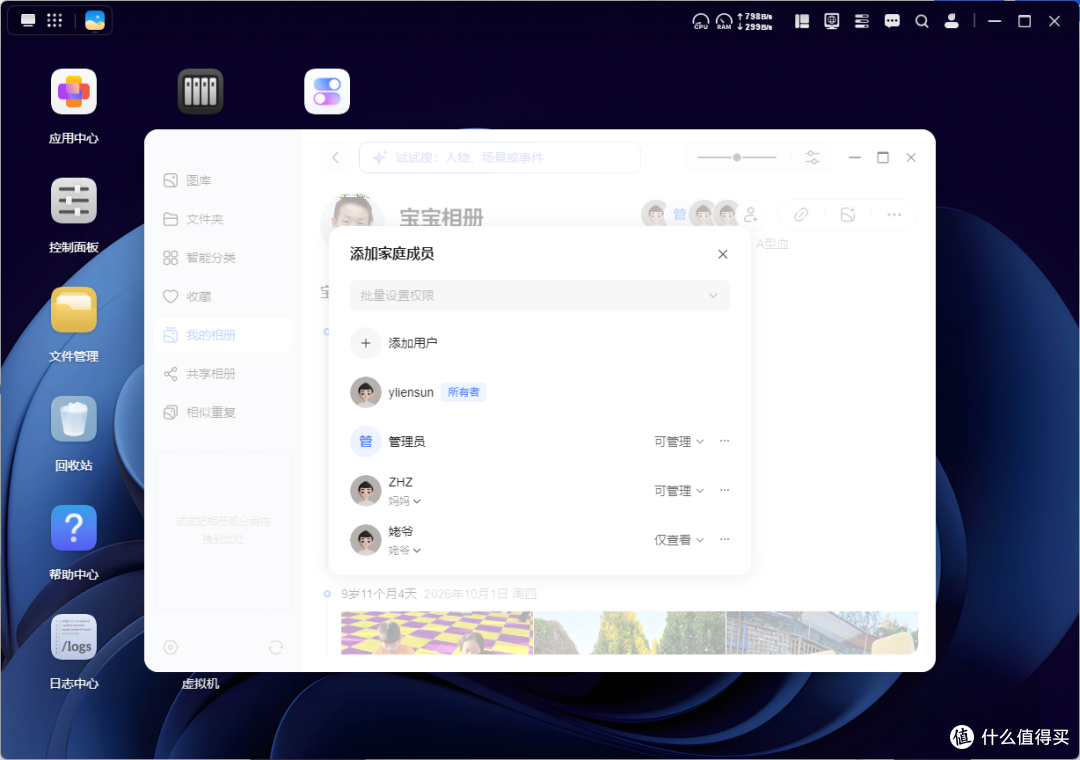1080x760 pixels.
Task: Select the 管 manager avatar in the album header
Action: [x=679, y=215]
